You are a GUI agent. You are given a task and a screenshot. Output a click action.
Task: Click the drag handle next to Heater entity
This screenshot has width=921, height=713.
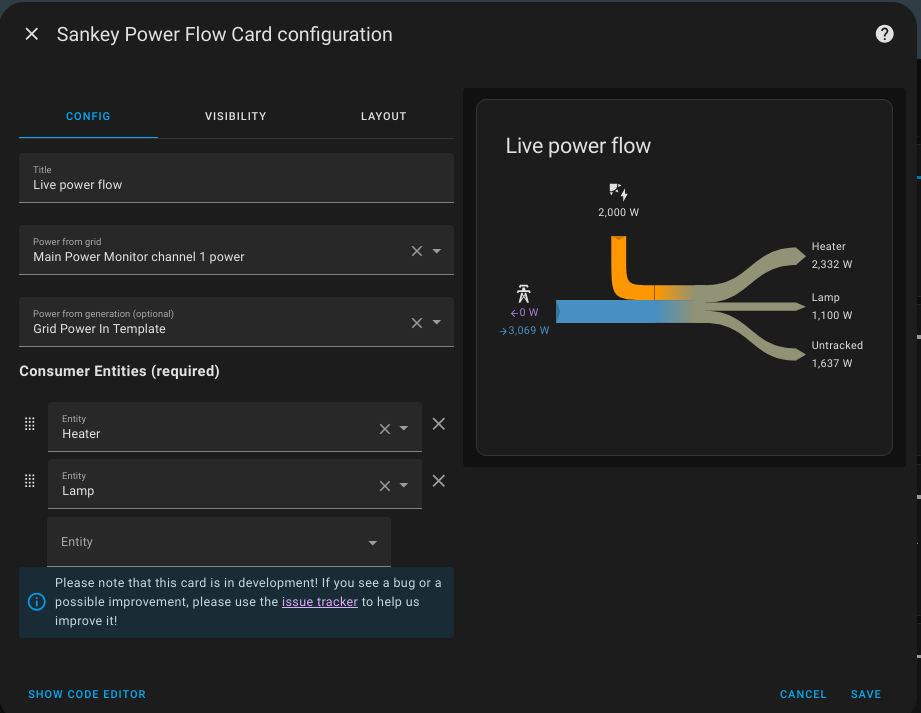point(30,424)
